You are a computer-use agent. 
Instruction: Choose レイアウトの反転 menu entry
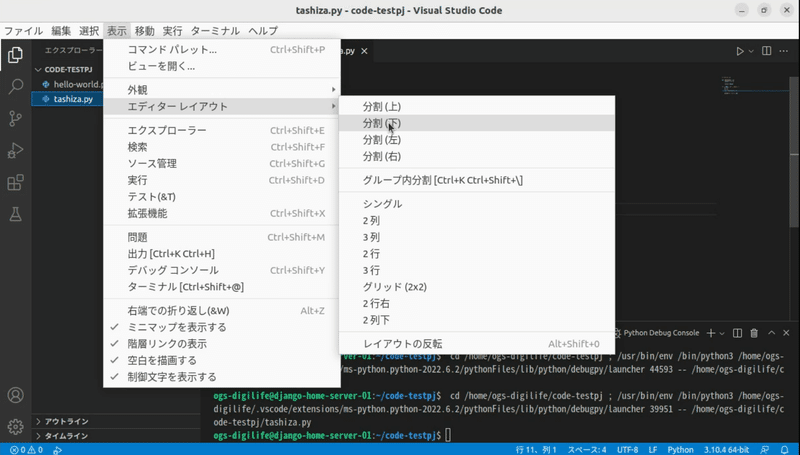(x=477, y=344)
